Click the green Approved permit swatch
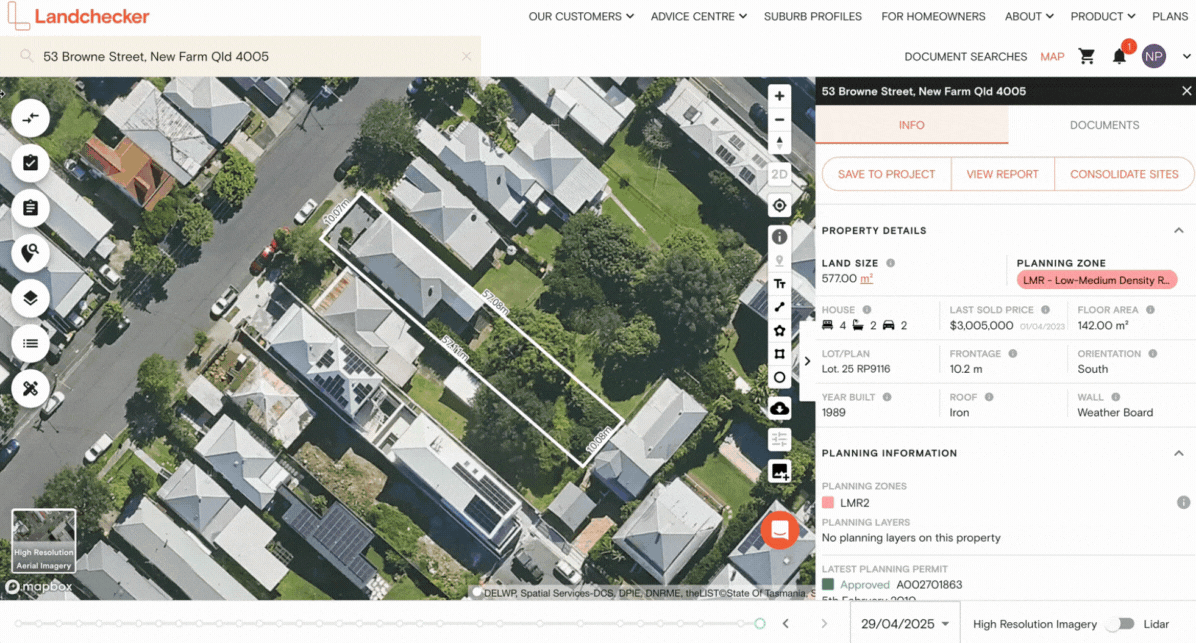Screen dimensions: 1196x643 828,584
